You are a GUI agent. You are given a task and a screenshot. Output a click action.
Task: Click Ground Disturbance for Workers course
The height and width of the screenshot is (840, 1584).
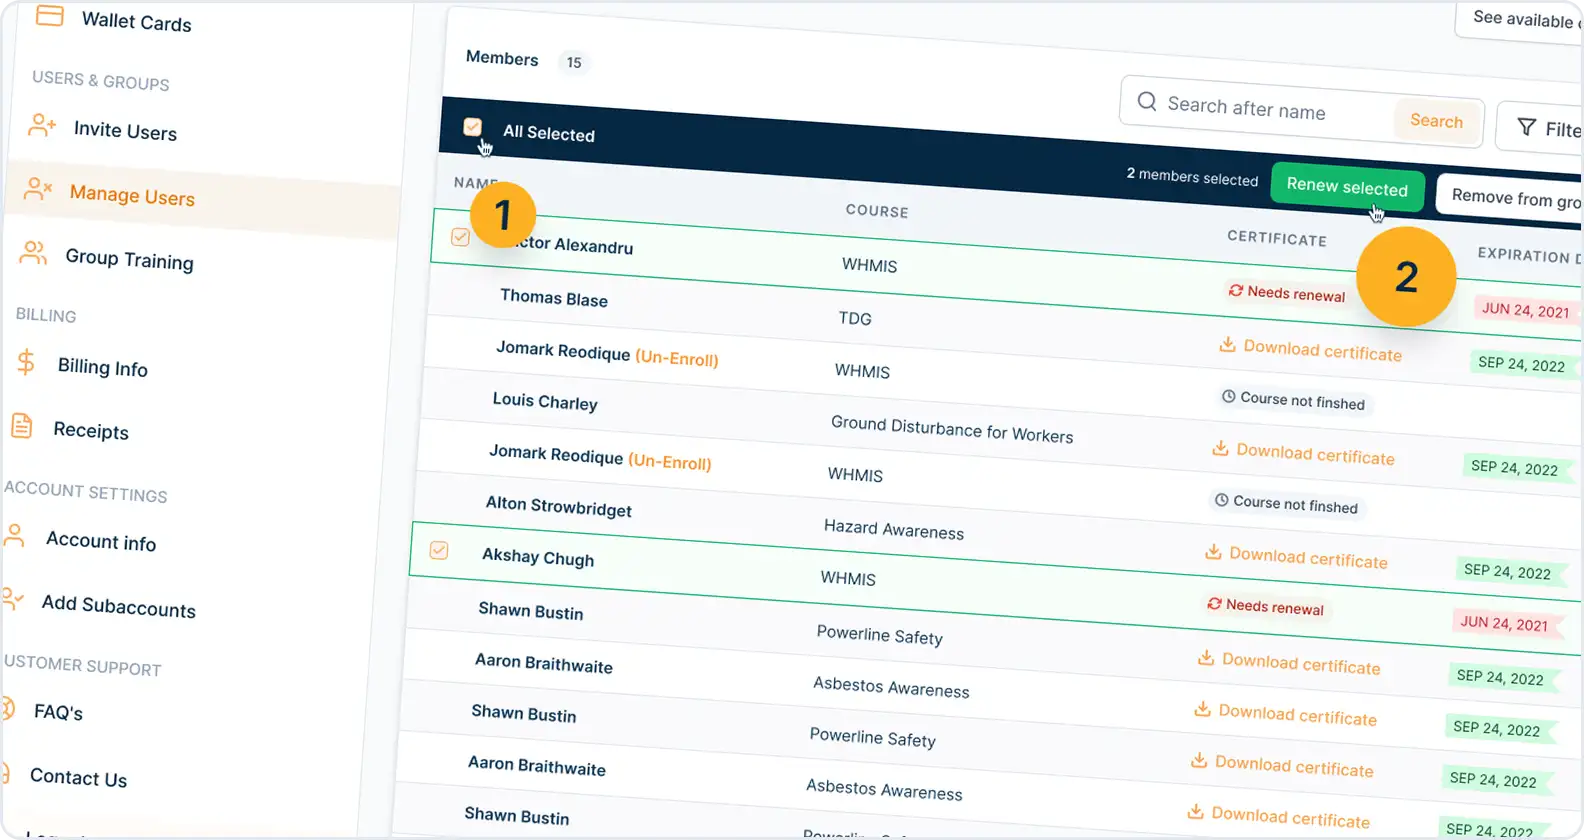click(952, 429)
